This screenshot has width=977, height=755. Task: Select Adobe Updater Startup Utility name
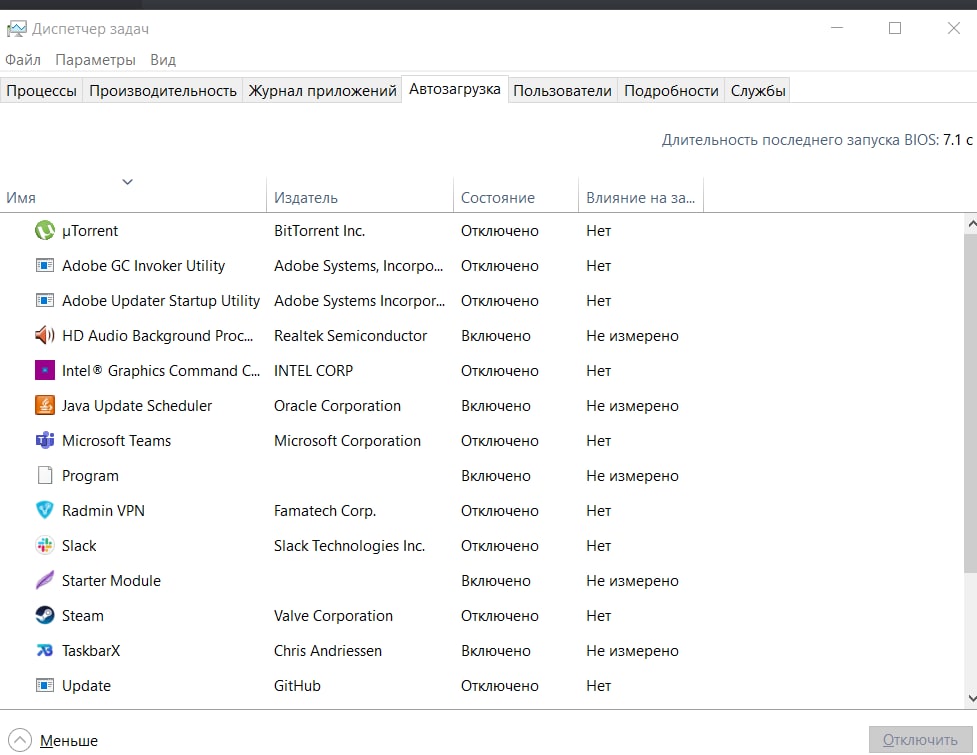pyautogui.click(x=161, y=301)
